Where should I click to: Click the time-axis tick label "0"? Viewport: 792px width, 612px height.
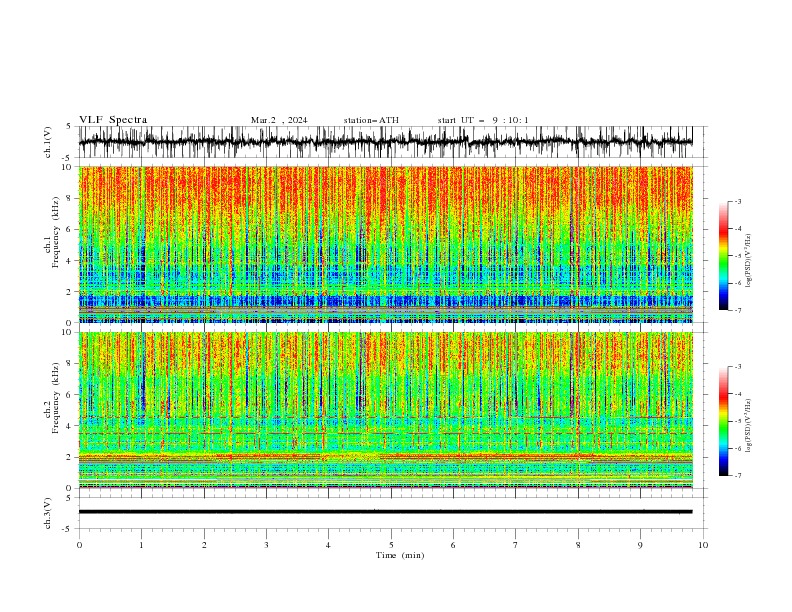[x=79, y=545]
